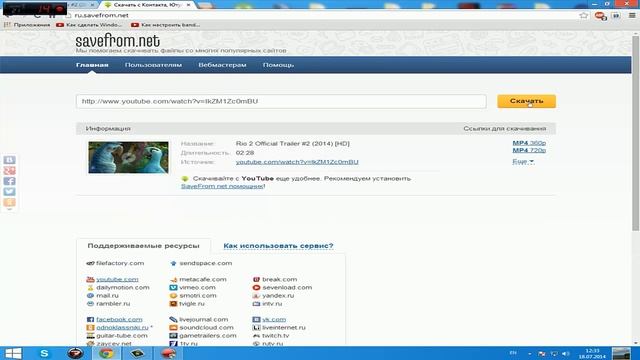Click the red adblock extension icon

pyautogui.click(x=600, y=16)
